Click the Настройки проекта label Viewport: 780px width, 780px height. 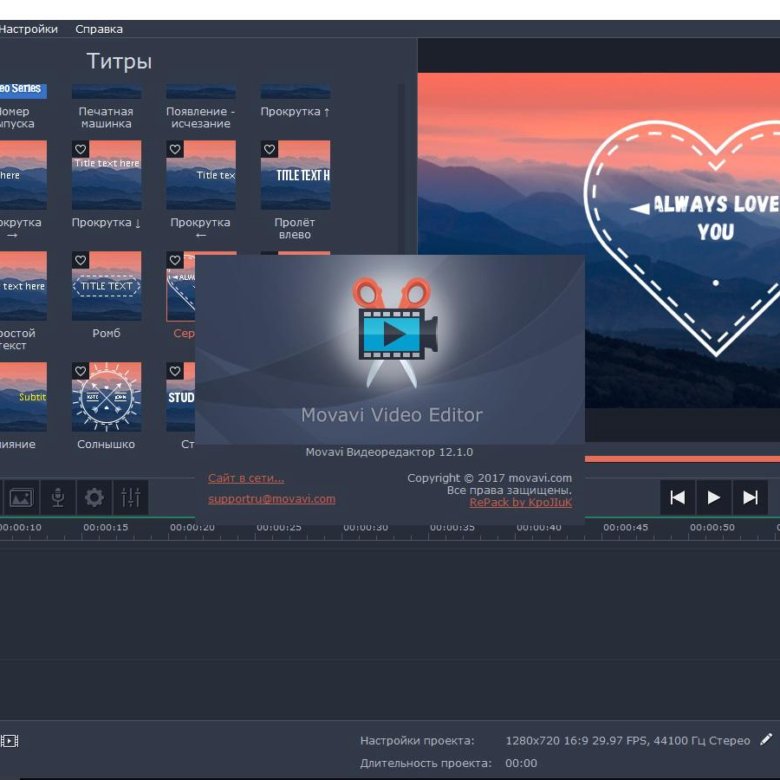[x=417, y=741]
